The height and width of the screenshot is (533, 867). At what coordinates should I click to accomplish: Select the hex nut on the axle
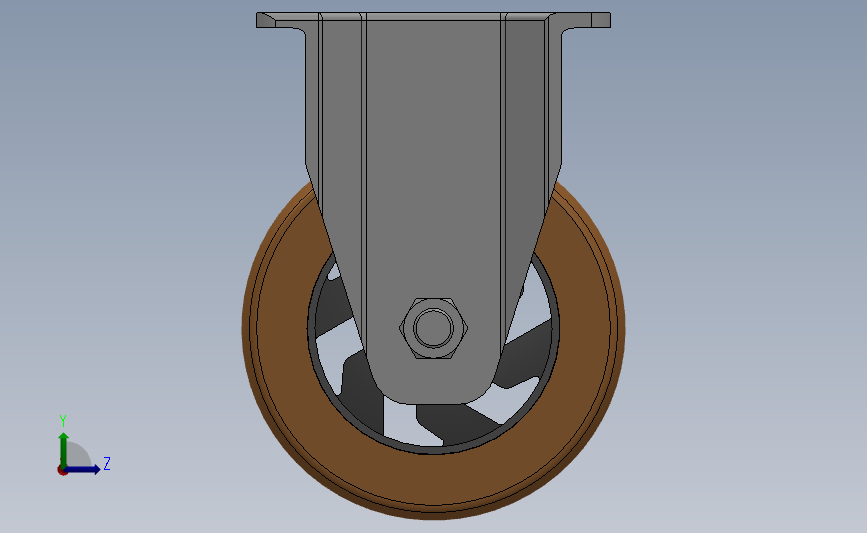click(434, 328)
